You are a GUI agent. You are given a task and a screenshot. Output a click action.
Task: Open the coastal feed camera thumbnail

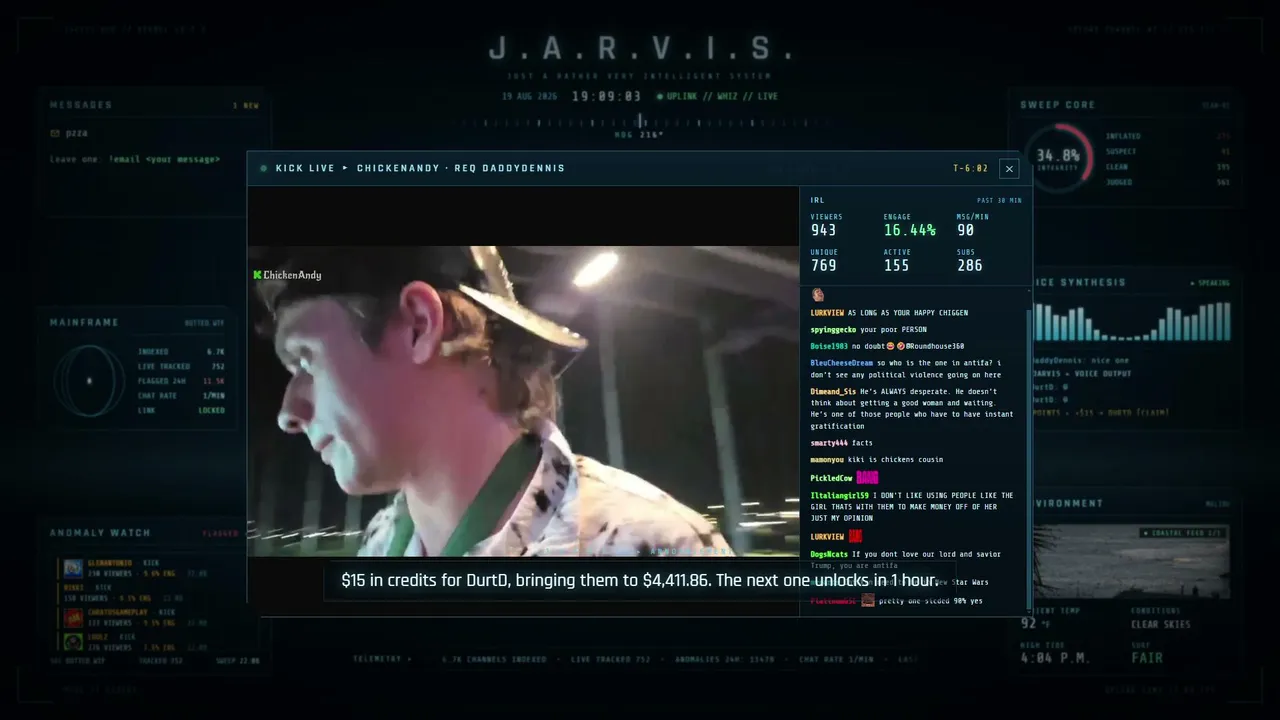coord(1131,561)
